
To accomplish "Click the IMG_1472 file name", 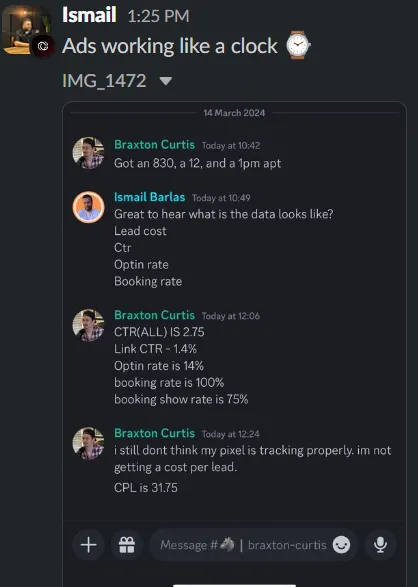I will coord(104,81).
